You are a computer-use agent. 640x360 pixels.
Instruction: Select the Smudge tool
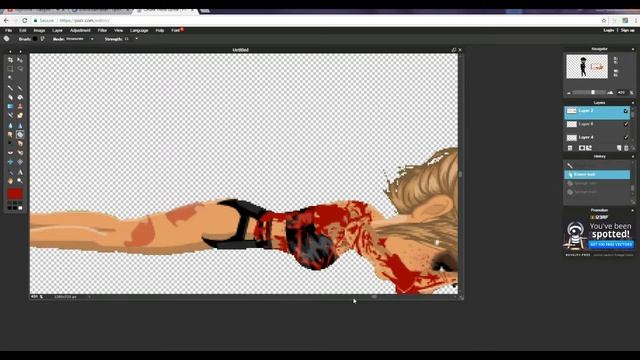[10, 134]
